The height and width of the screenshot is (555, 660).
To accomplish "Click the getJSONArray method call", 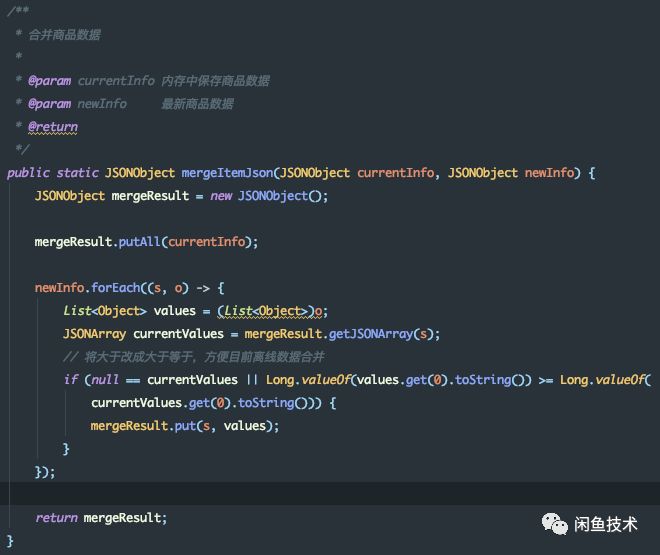I will coord(370,334).
